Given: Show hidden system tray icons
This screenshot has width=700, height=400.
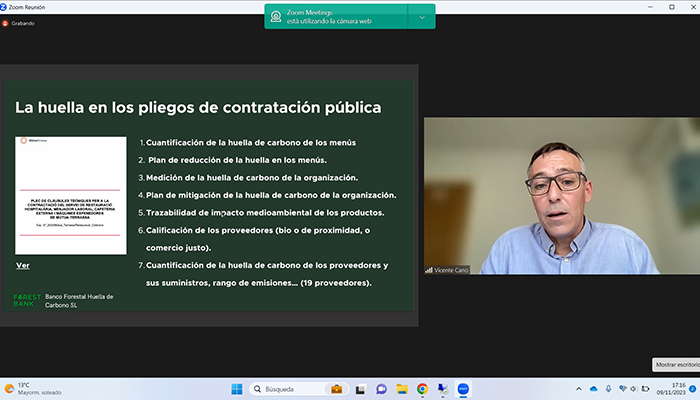Looking at the screenshot, I should 577,388.
